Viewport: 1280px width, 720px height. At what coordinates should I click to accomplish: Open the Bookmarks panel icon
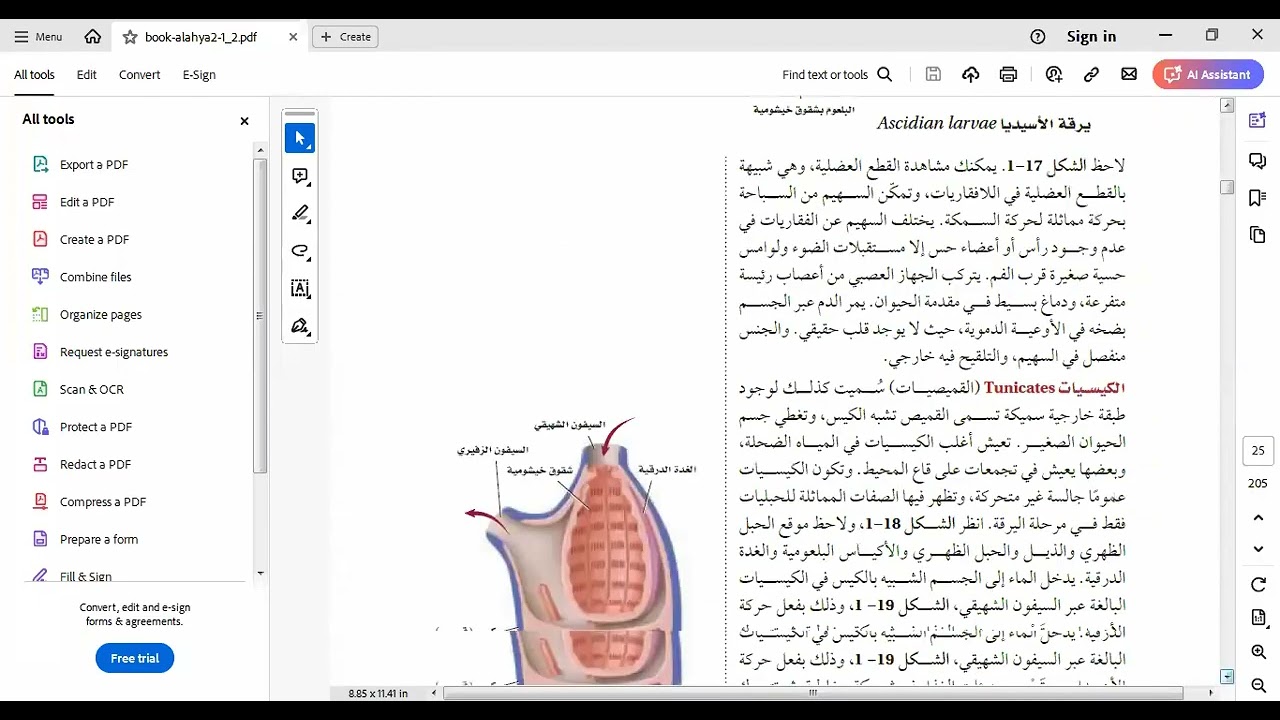point(1258,198)
